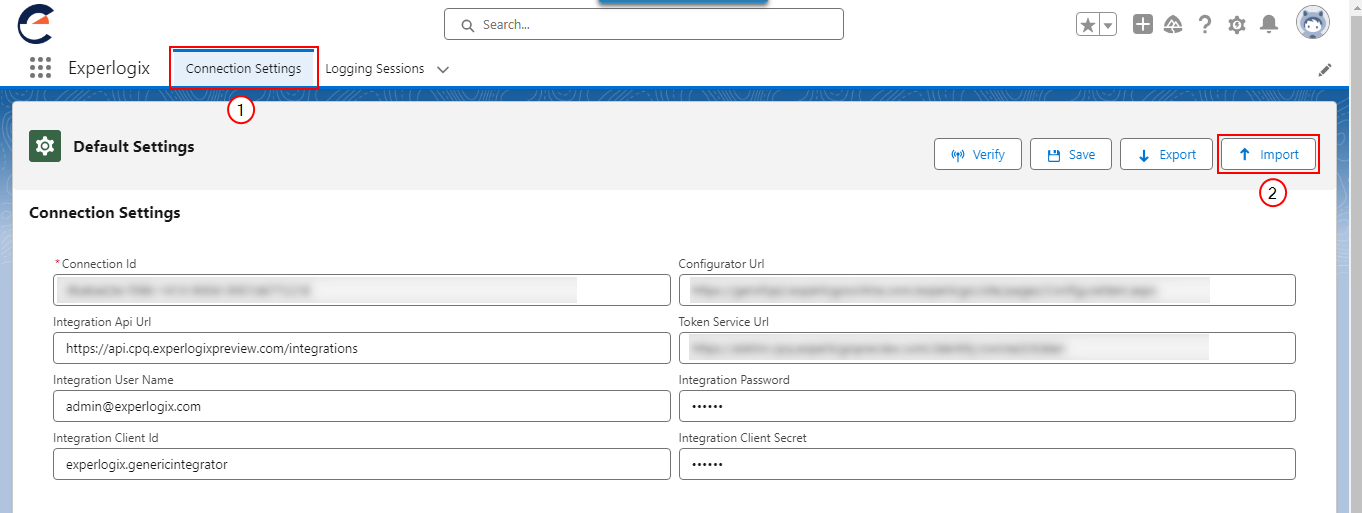Open the Salesforce Trailhead guidance icon
The height and width of the screenshot is (513, 1362).
tap(1173, 25)
